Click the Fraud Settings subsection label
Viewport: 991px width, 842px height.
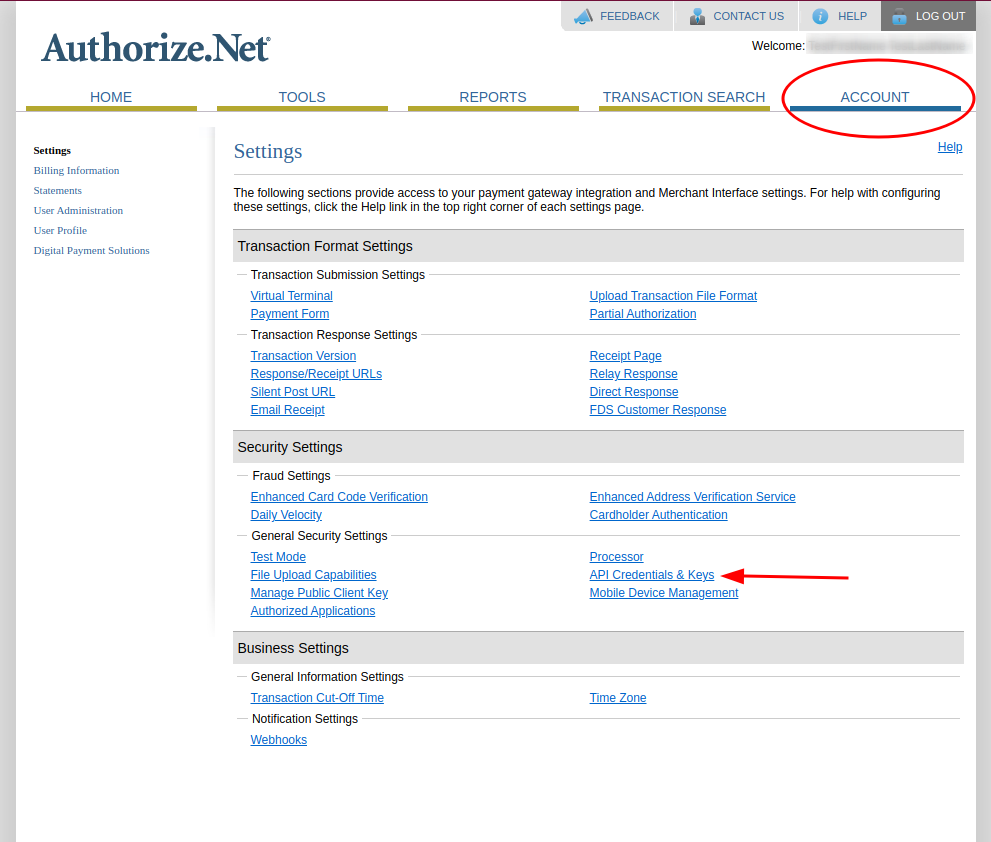click(x=291, y=476)
